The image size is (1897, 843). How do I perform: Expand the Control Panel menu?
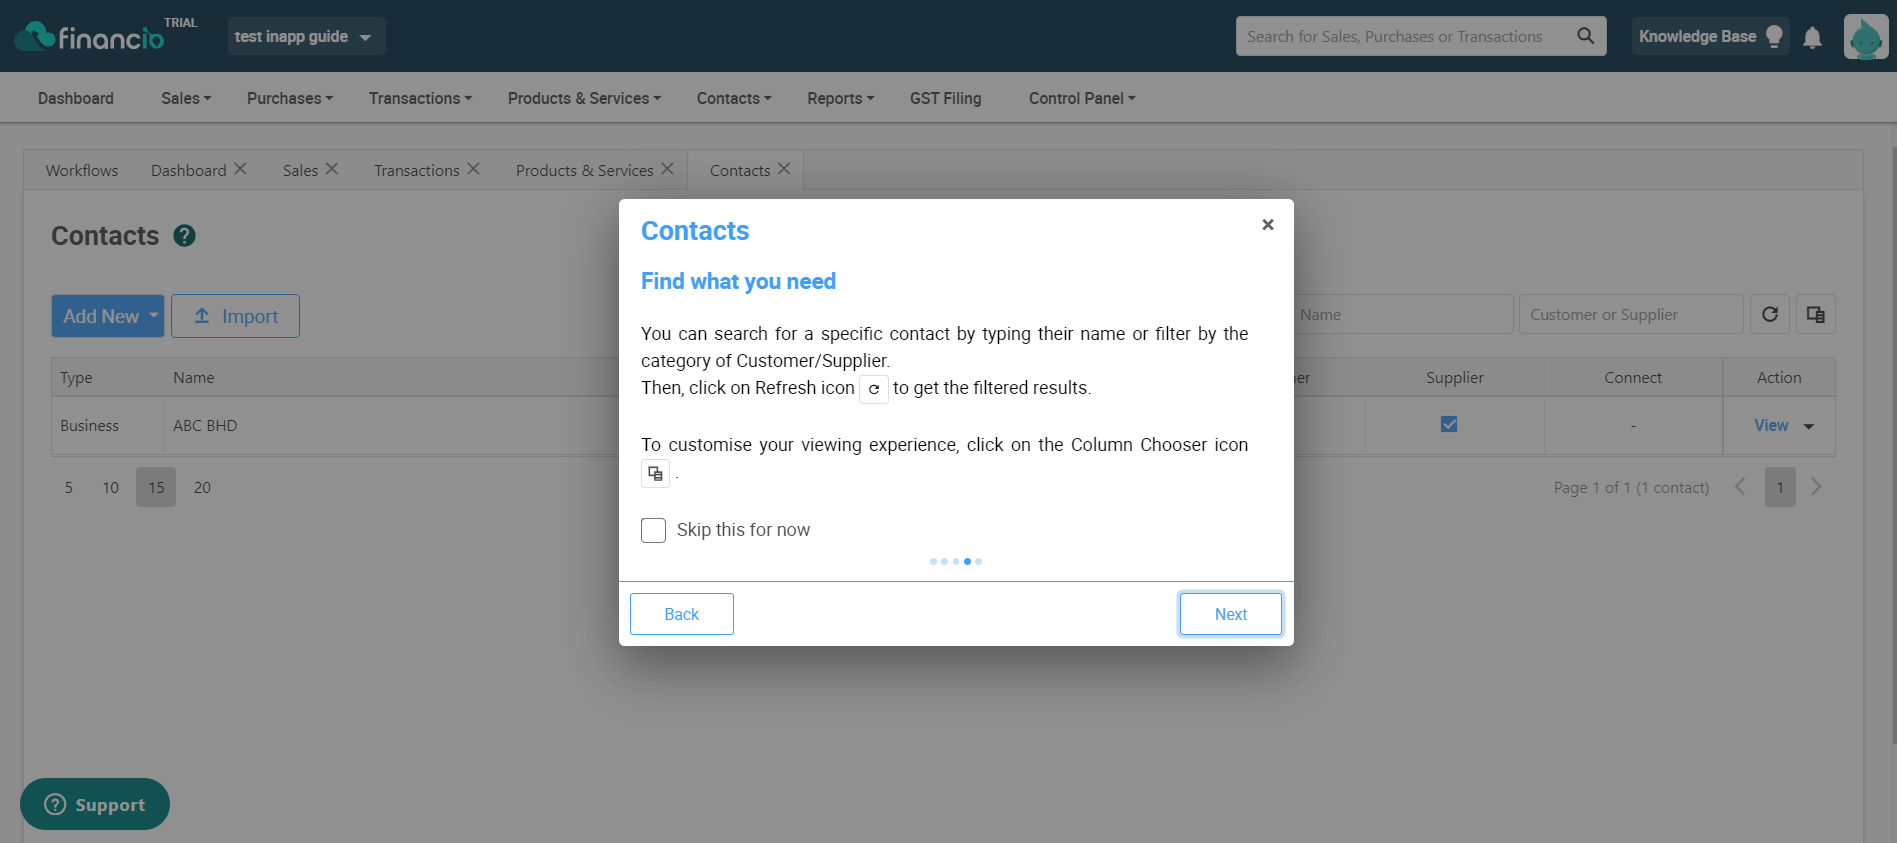(x=1082, y=98)
